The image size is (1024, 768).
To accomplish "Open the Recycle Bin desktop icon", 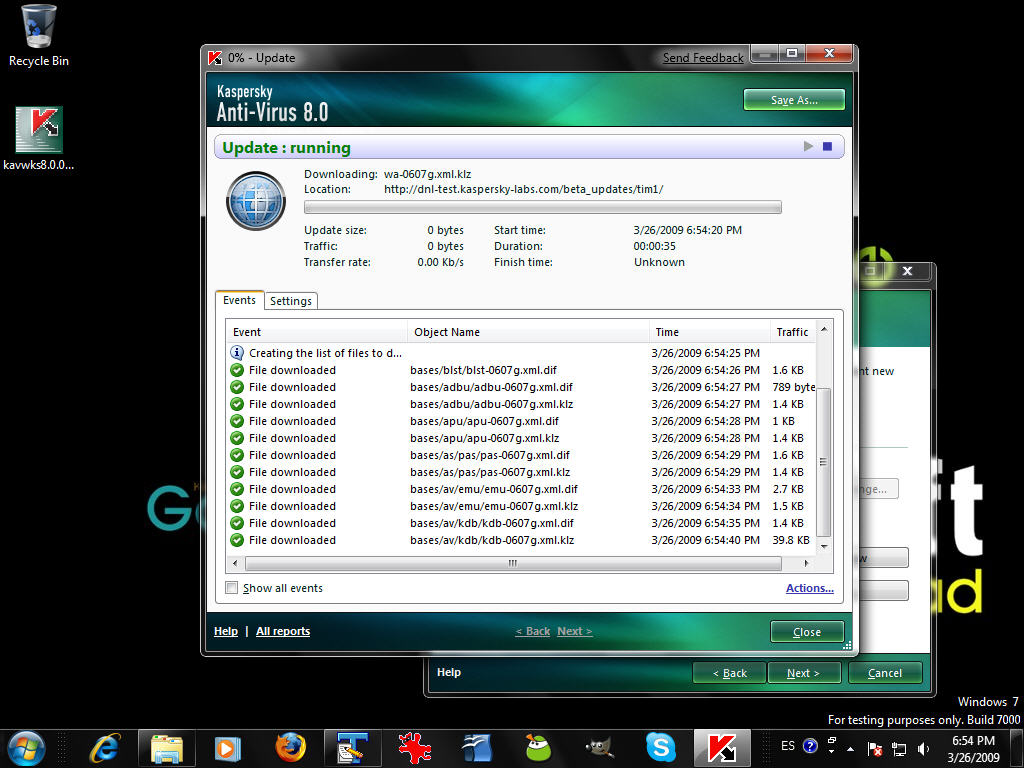I will tap(38, 36).
